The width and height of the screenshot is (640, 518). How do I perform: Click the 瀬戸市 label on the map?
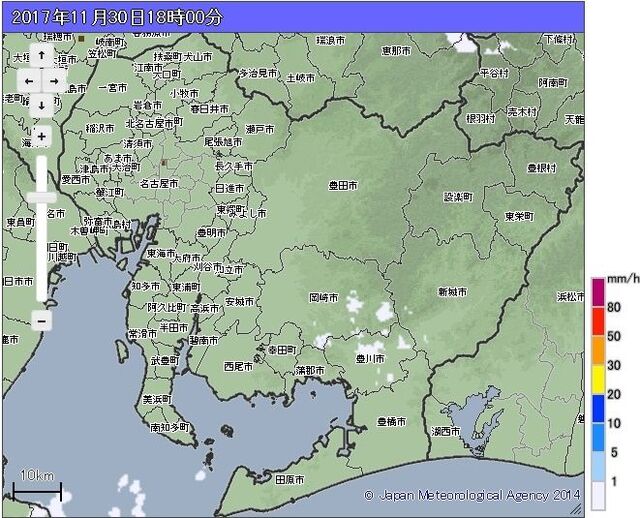click(x=260, y=129)
